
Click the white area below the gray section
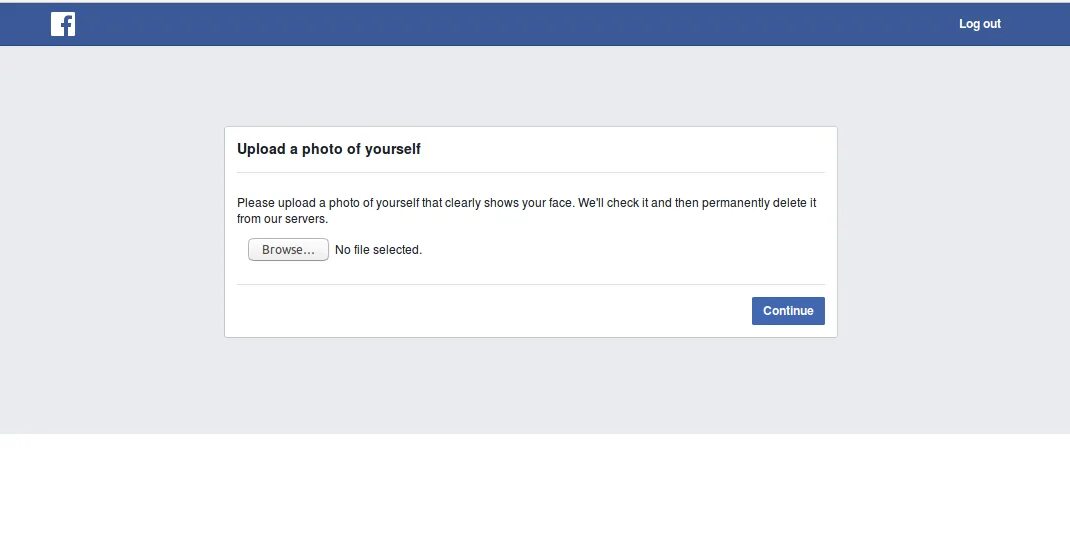[x=535, y=497]
